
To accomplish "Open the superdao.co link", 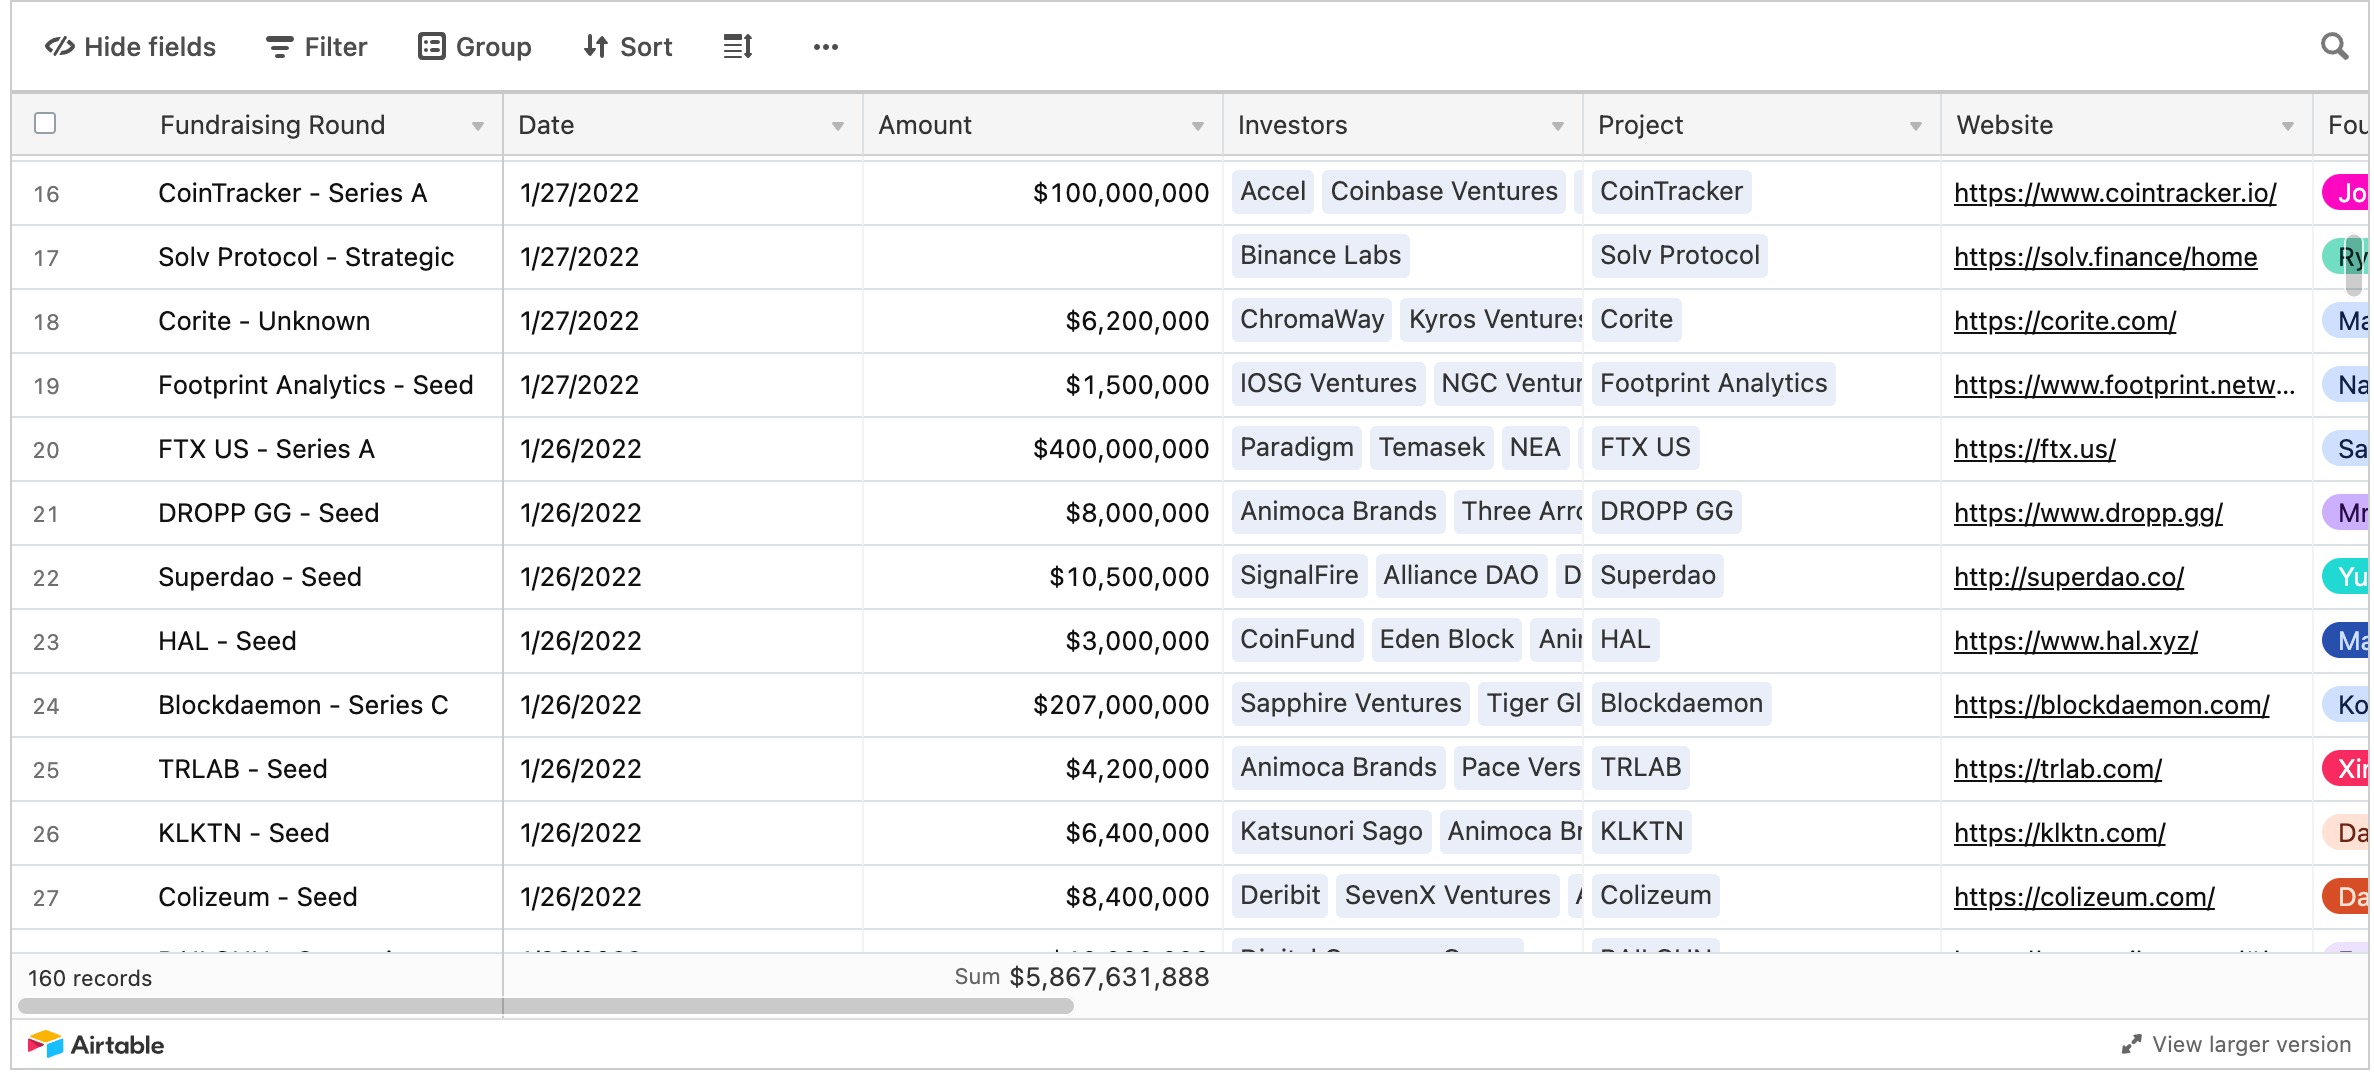I will 2069,577.
